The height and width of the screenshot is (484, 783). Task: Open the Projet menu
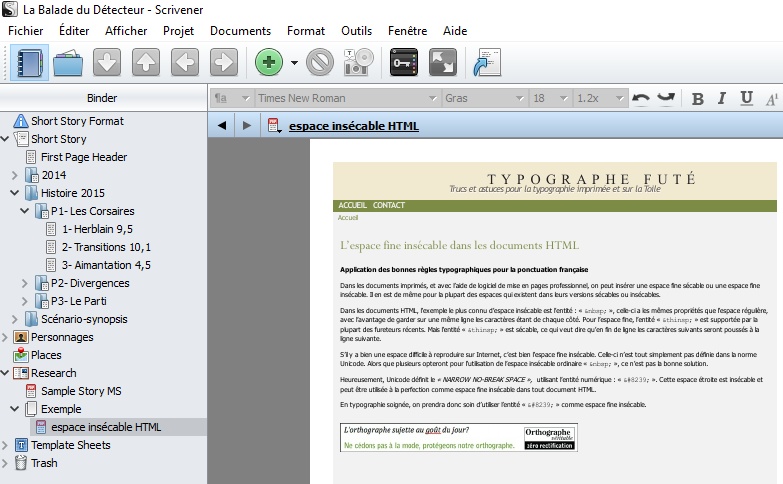pos(178,31)
